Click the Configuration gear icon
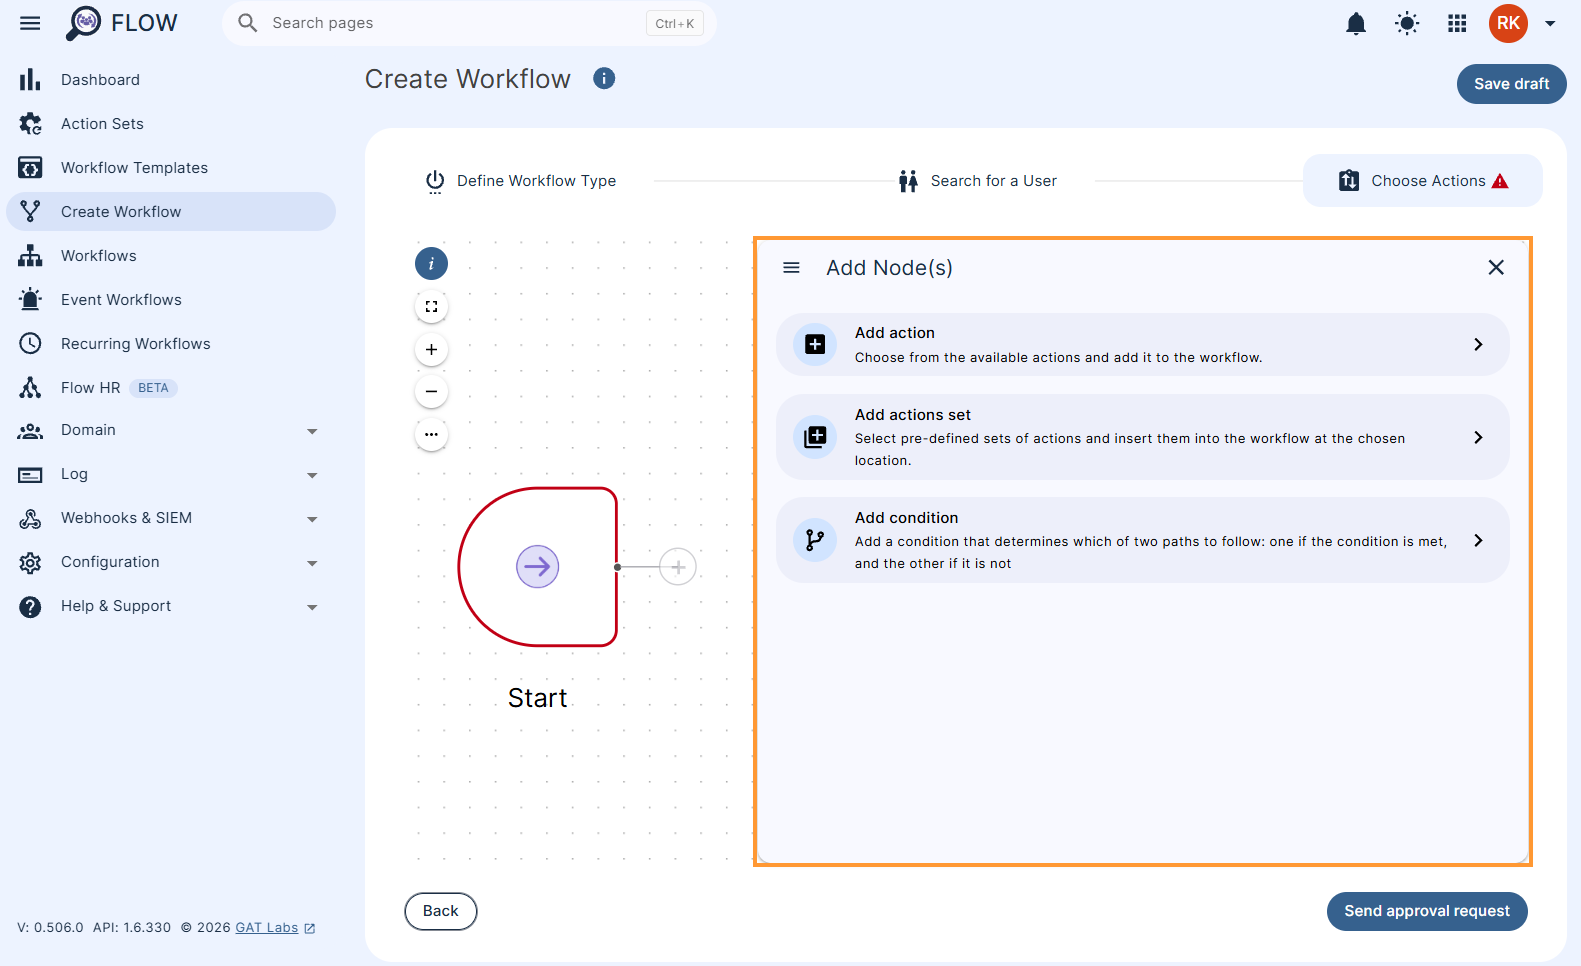1581x966 pixels. point(30,562)
